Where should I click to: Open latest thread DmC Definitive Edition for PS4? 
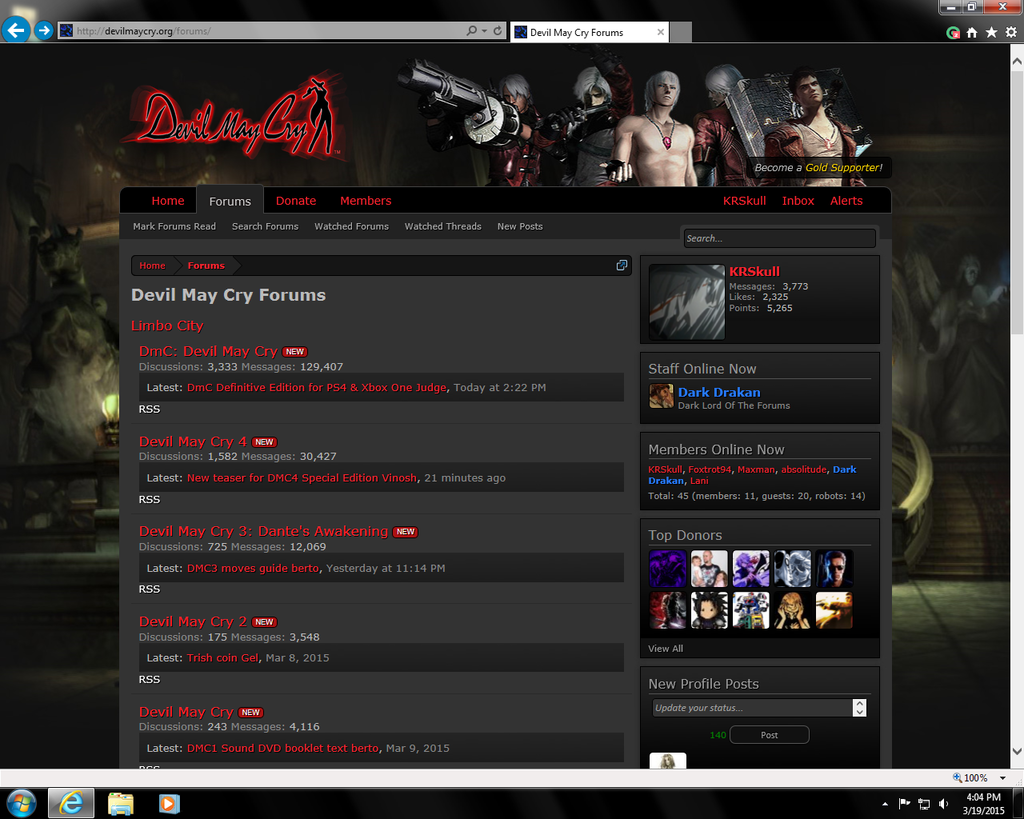pyautogui.click(x=317, y=387)
